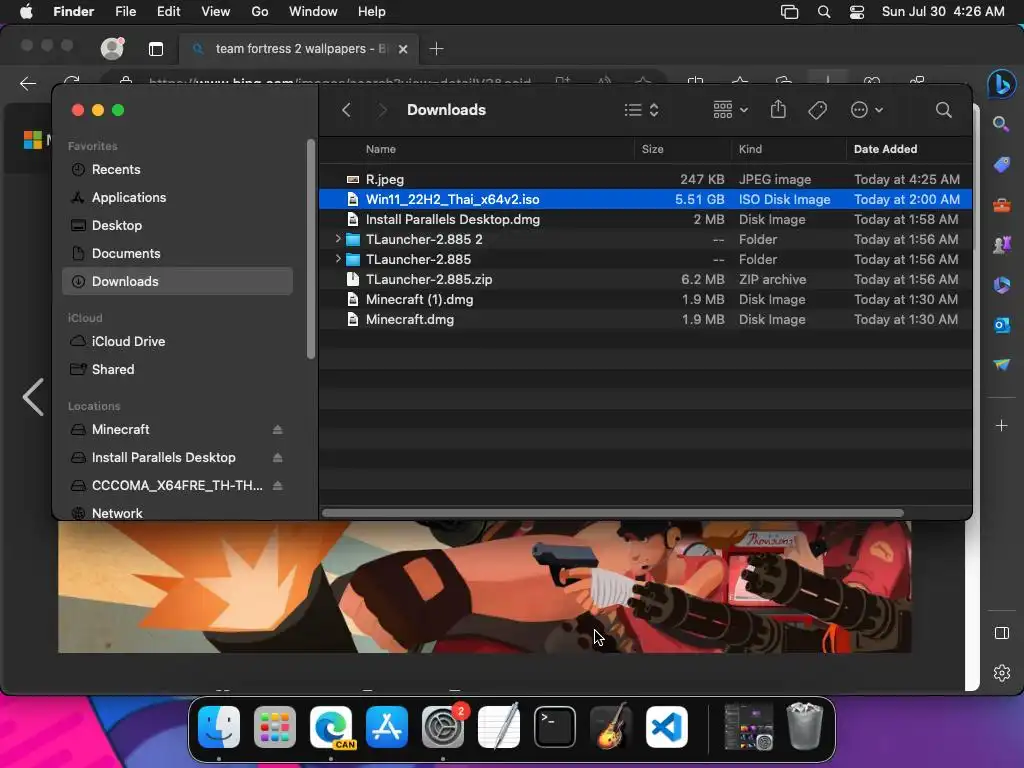The width and height of the screenshot is (1024, 768).
Task: Select the R.jpeg file
Action: click(x=645, y=179)
